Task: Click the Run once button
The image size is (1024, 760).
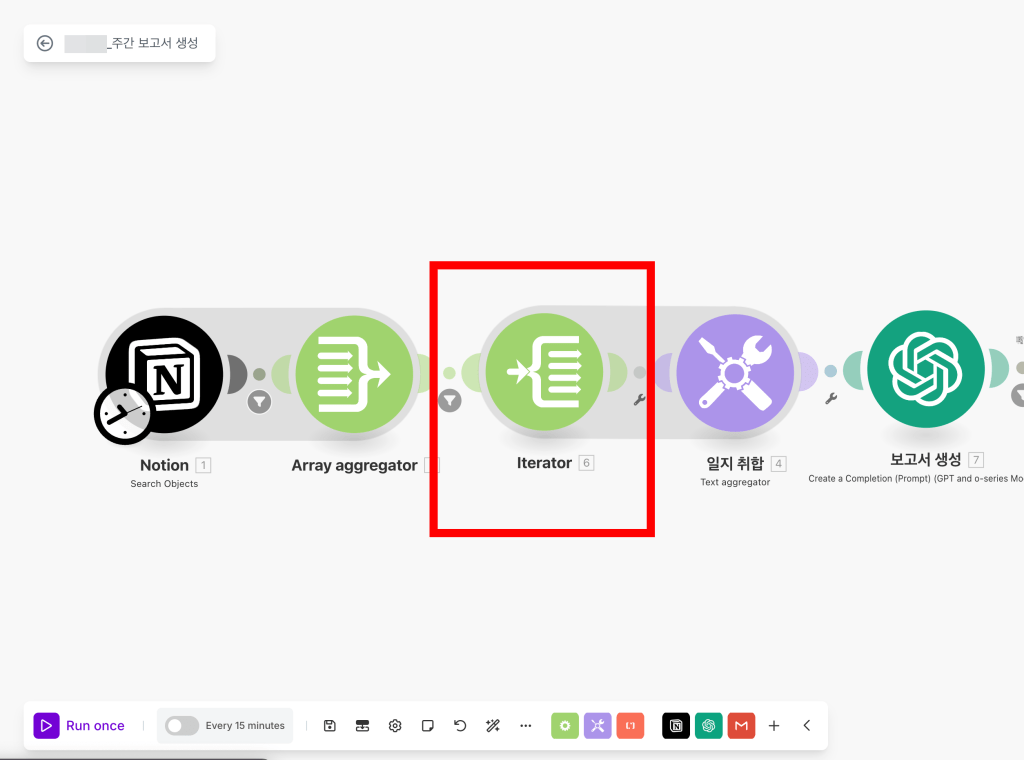Action: pyautogui.click(x=80, y=725)
